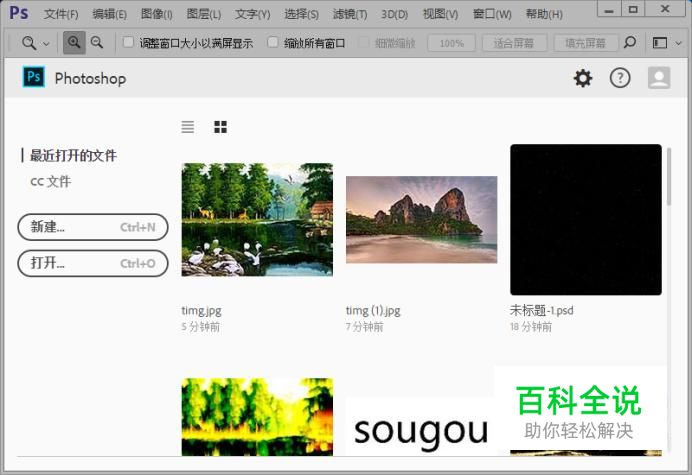Minimize the Photoshop window
This screenshot has width=692, height=475.
609,9
